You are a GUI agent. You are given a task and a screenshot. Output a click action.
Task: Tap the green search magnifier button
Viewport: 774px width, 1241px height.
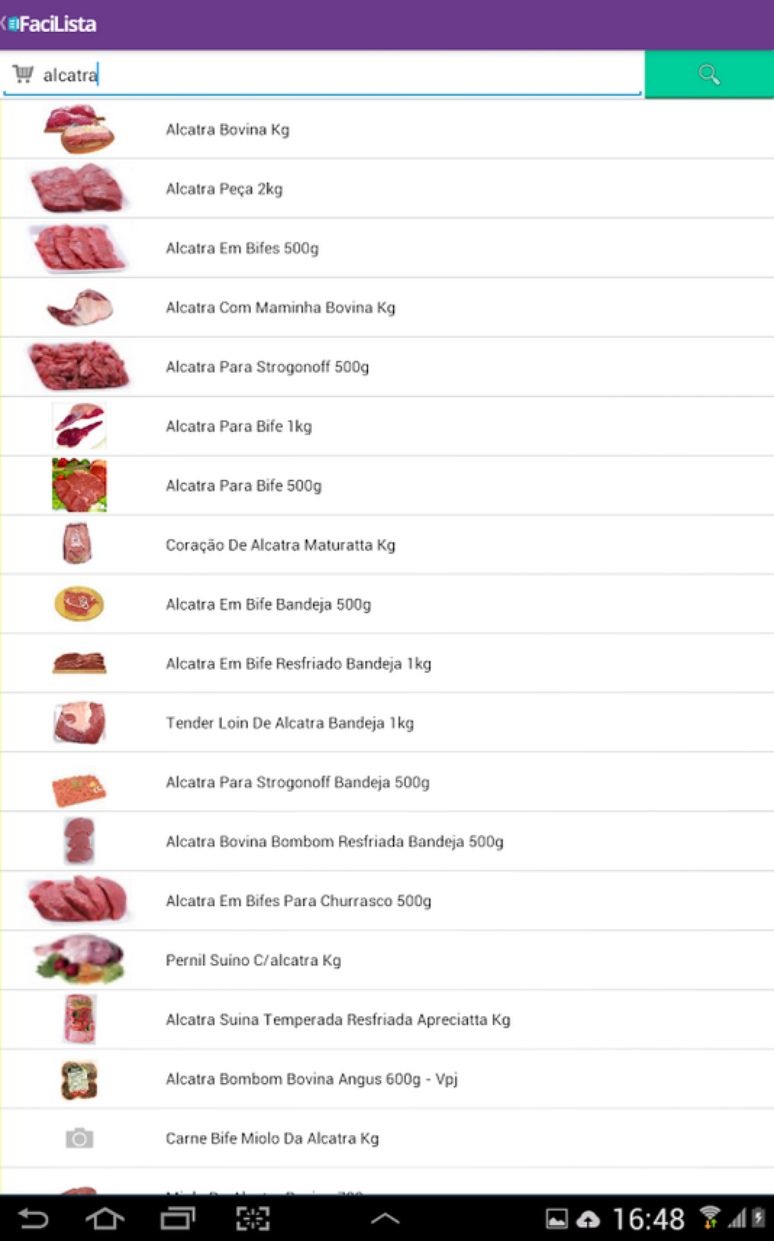[709, 74]
